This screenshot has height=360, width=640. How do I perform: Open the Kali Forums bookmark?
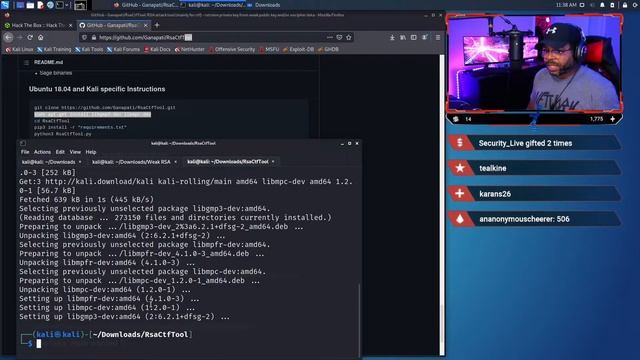point(123,49)
